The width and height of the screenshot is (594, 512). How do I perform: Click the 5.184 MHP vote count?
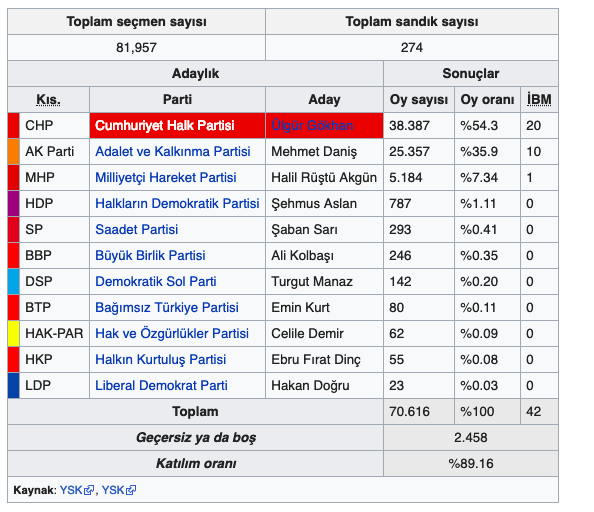tap(405, 177)
